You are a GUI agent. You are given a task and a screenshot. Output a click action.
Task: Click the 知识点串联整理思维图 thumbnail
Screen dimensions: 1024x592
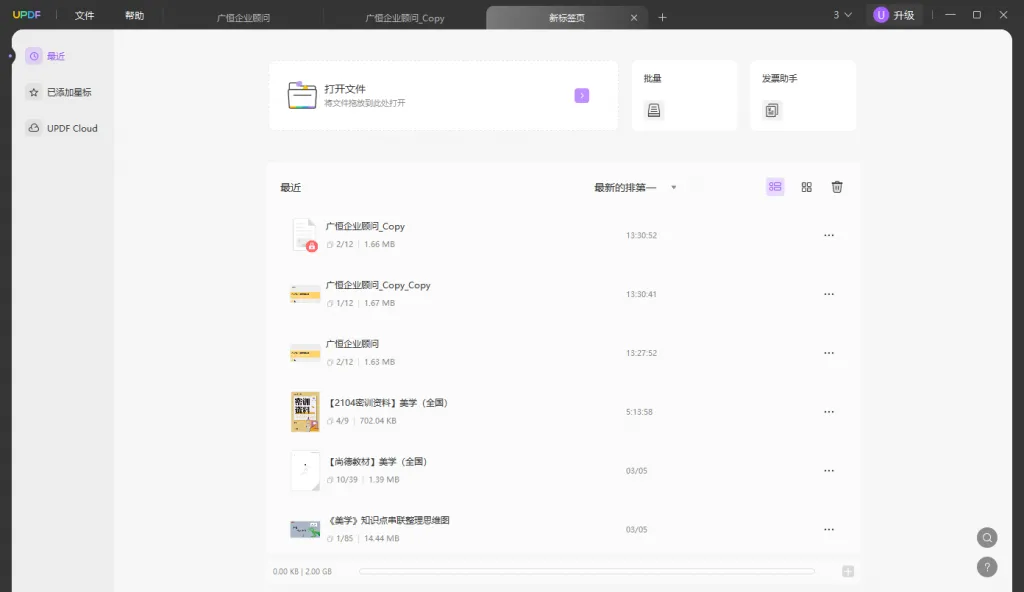click(305, 529)
